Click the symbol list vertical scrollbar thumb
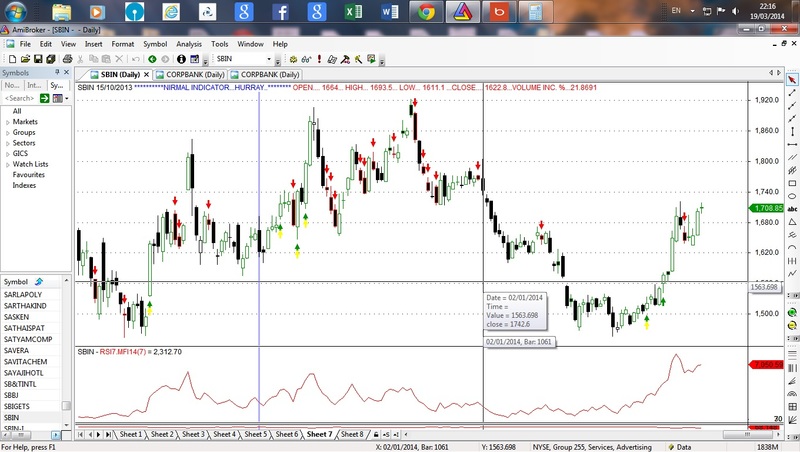Image resolution: width=800 pixels, height=452 pixels. tap(66, 406)
